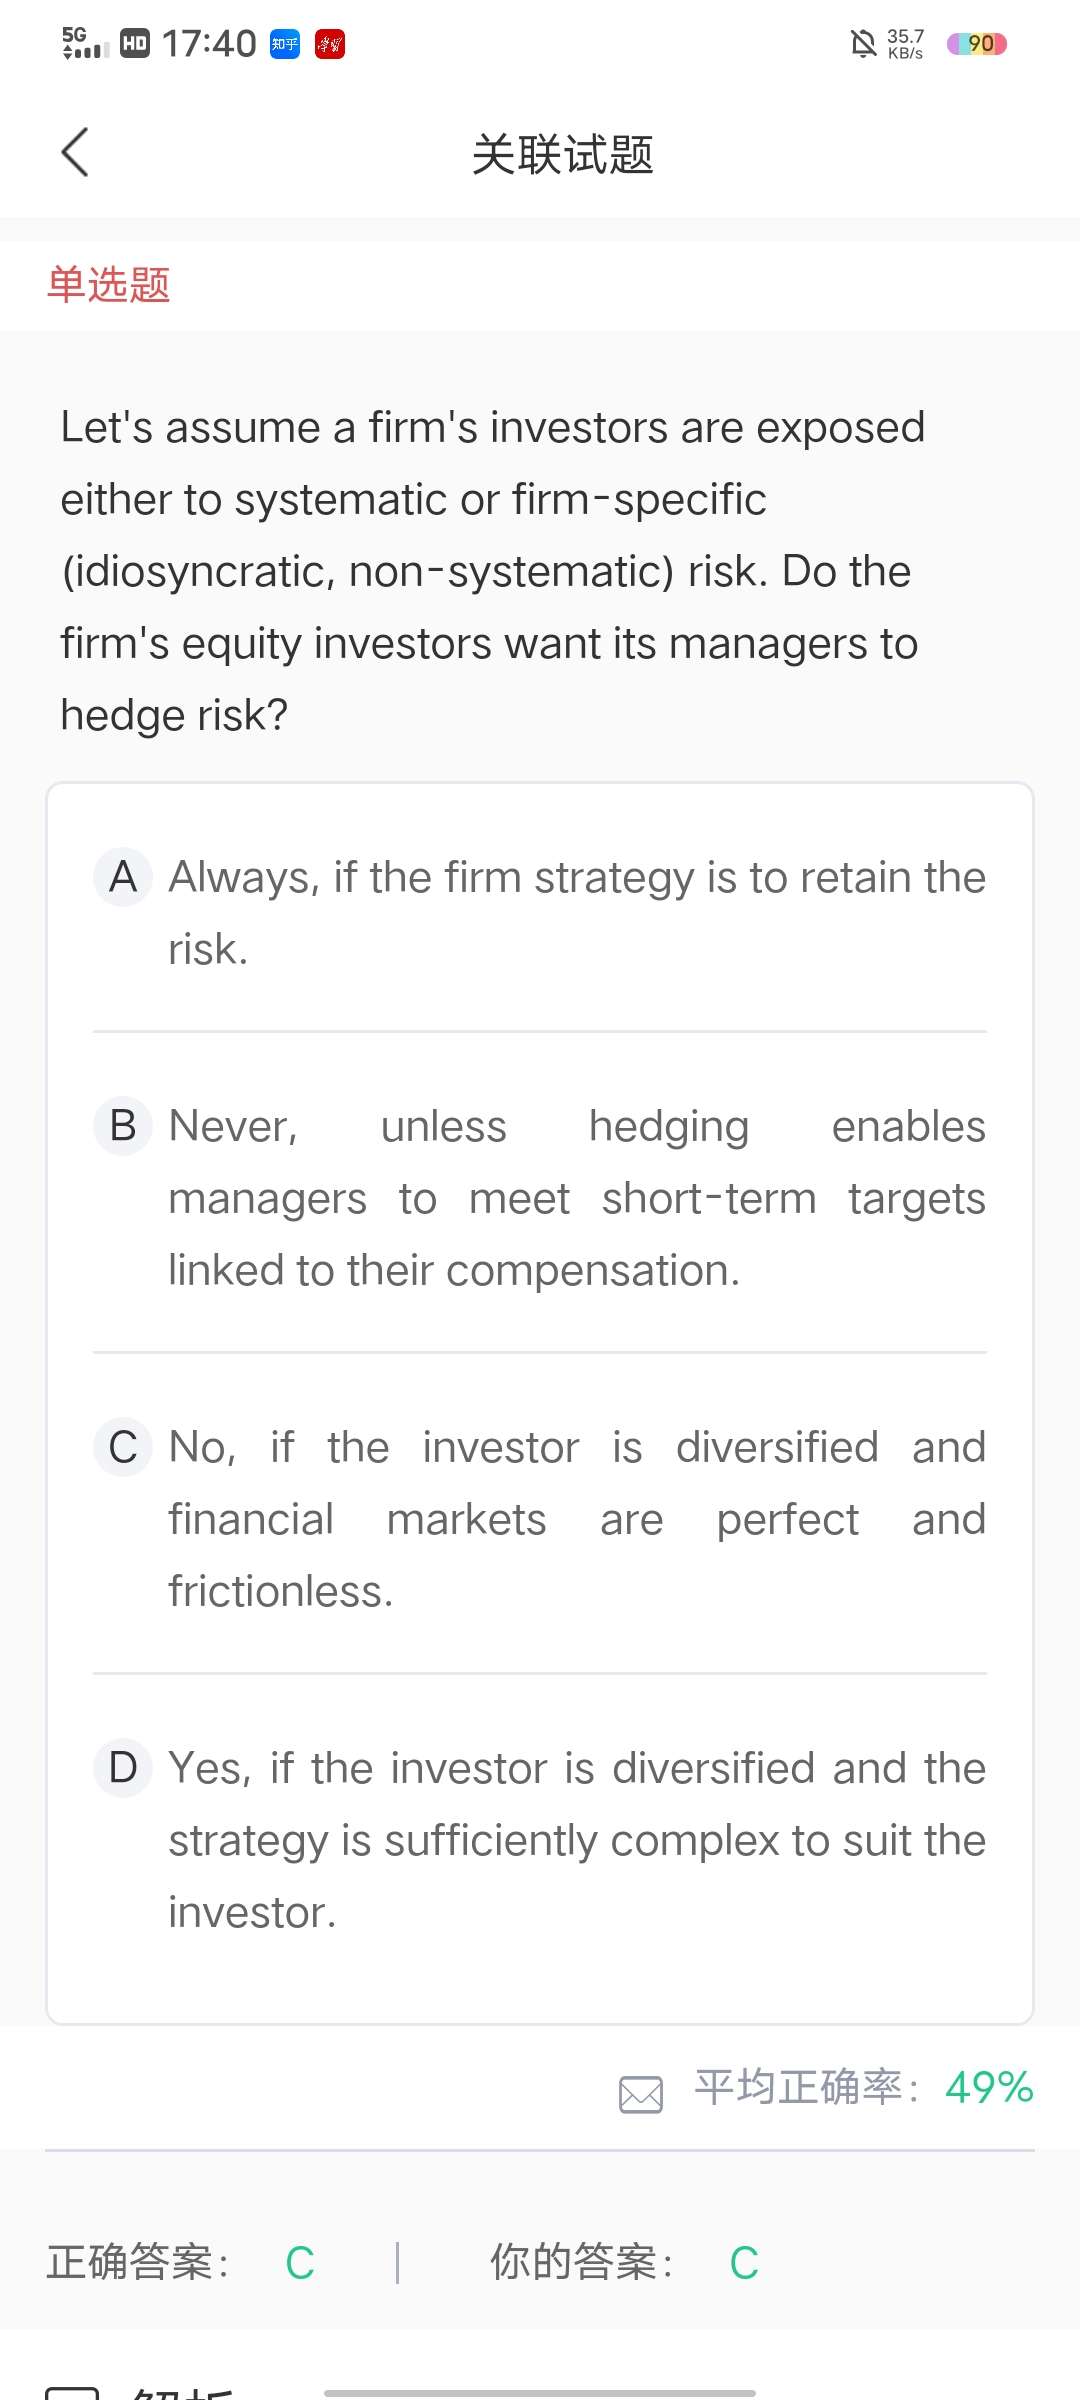Tap the muted bell status icon
The width and height of the screenshot is (1080, 2400).
click(863, 44)
